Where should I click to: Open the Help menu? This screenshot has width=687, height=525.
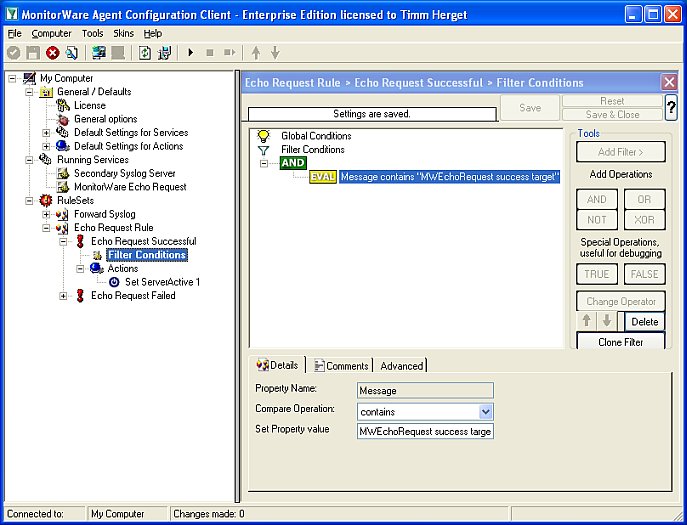[153, 34]
